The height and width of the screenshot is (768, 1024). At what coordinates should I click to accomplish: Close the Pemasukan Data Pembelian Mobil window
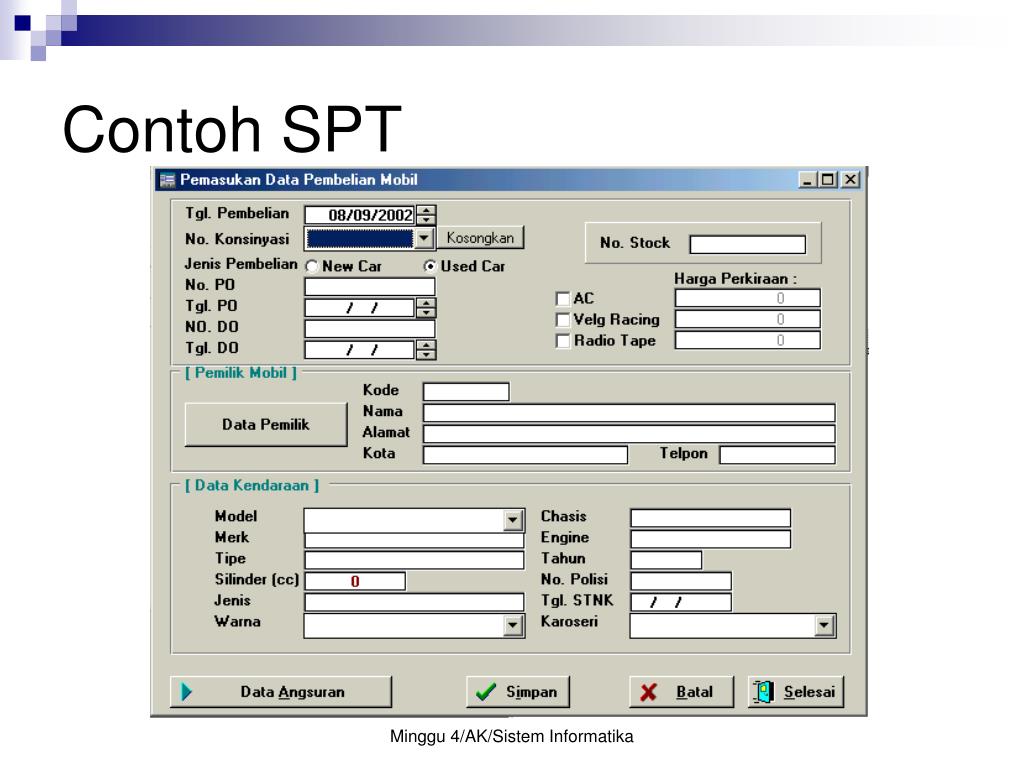pyautogui.click(x=850, y=180)
